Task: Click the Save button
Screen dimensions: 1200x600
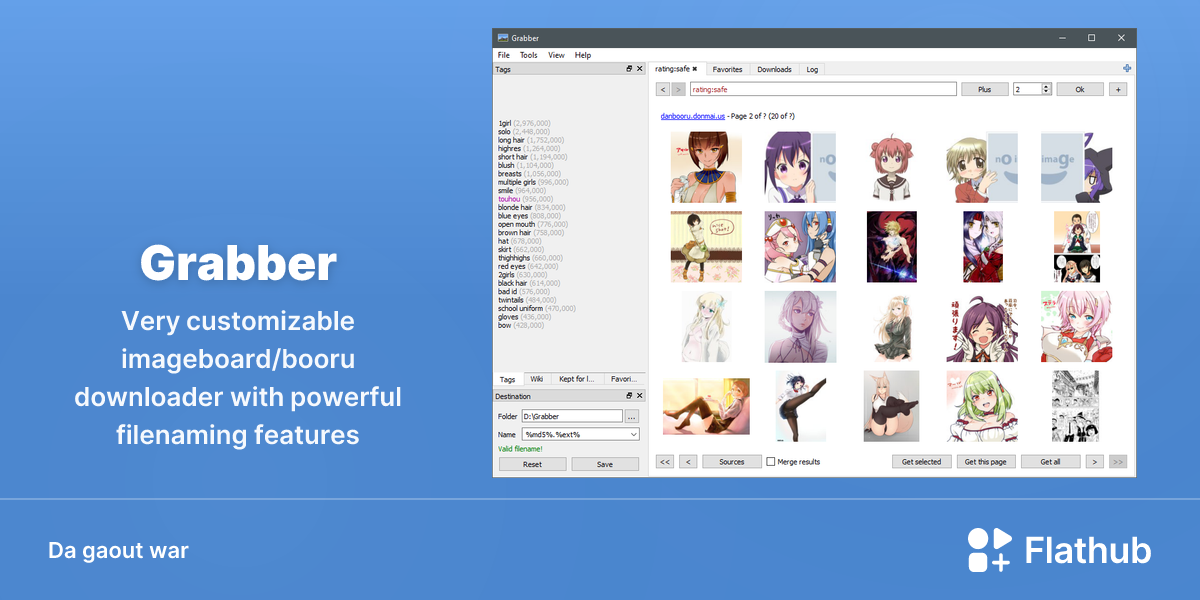Action: click(605, 464)
